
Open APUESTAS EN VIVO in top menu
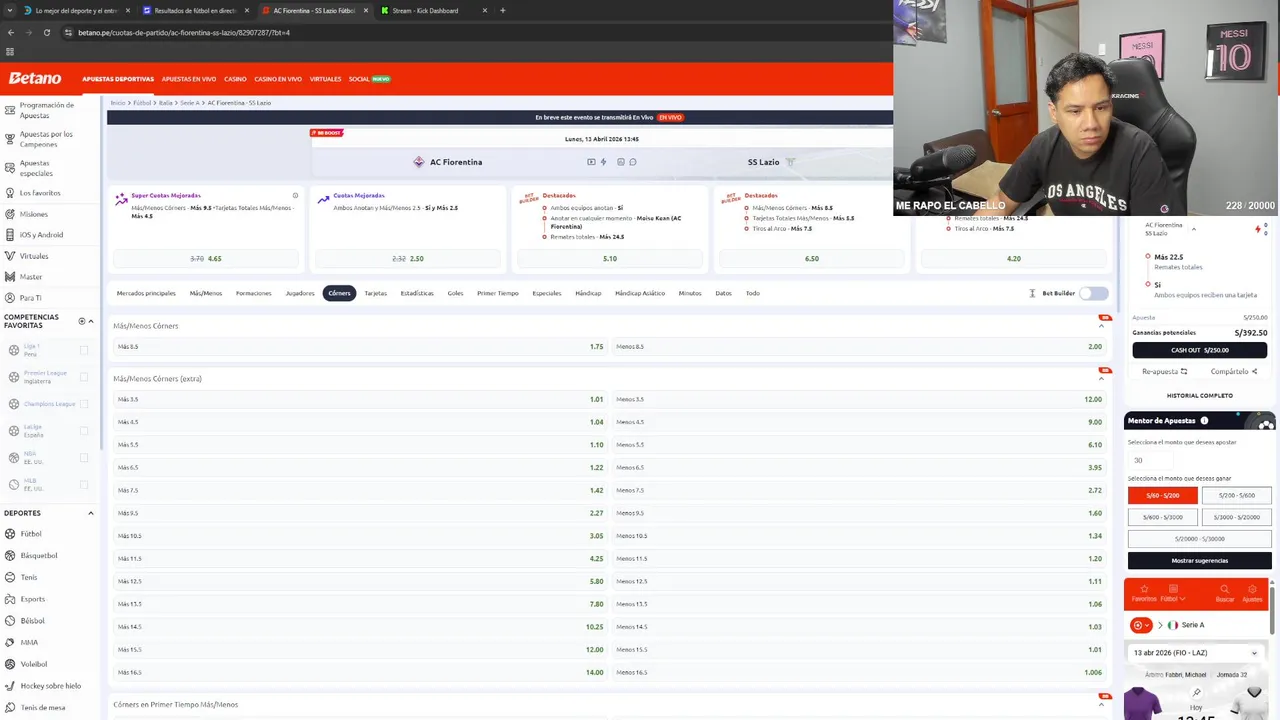point(189,79)
